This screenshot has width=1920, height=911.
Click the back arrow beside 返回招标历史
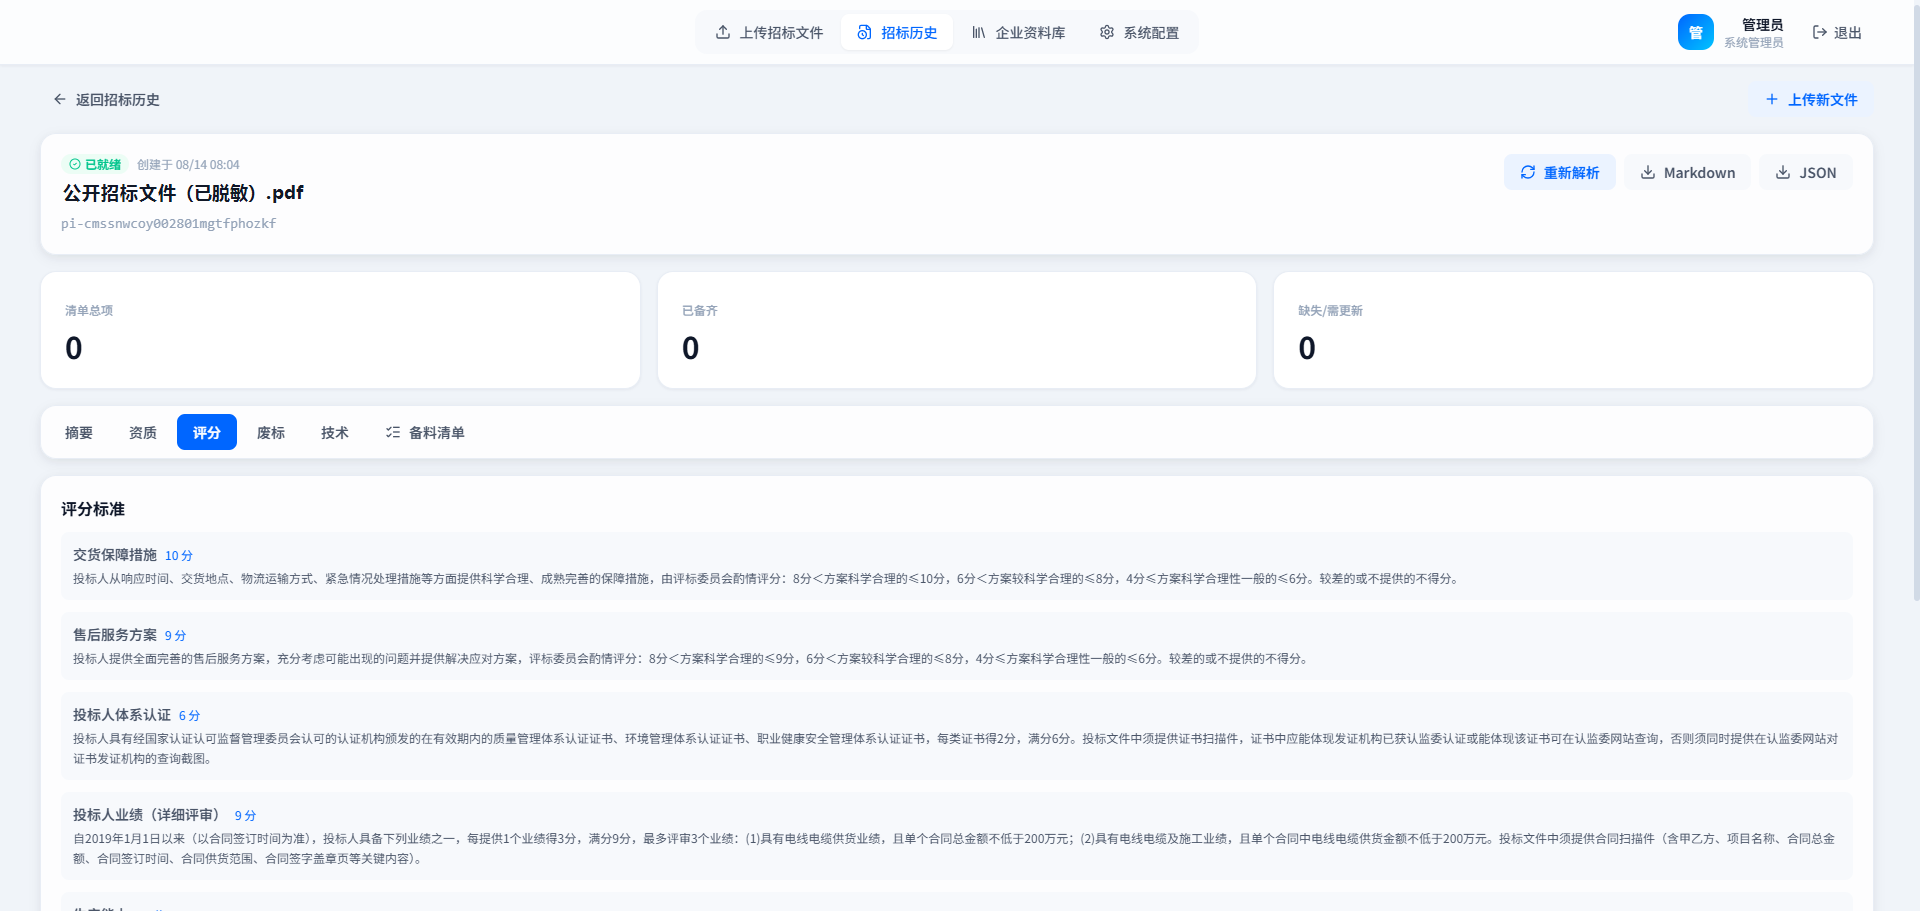(x=60, y=100)
